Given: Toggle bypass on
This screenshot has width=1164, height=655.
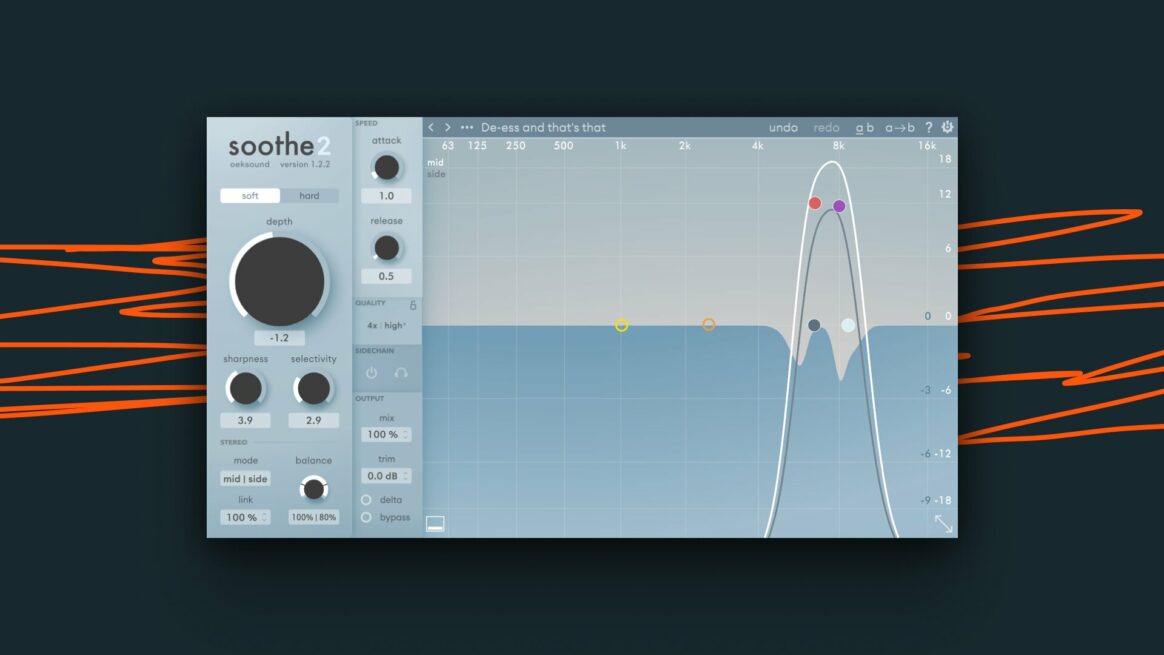Looking at the screenshot, I should 367,517.
